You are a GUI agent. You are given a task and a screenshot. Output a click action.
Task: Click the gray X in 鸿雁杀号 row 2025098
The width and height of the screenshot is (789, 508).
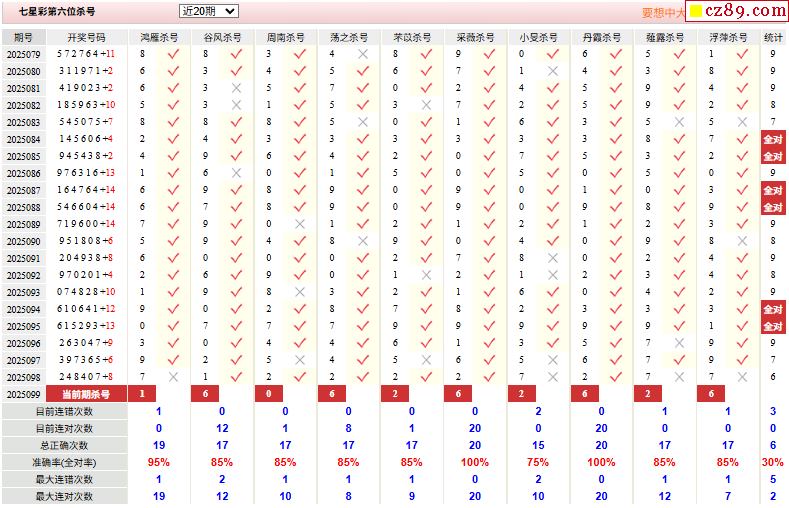(173, 377)
